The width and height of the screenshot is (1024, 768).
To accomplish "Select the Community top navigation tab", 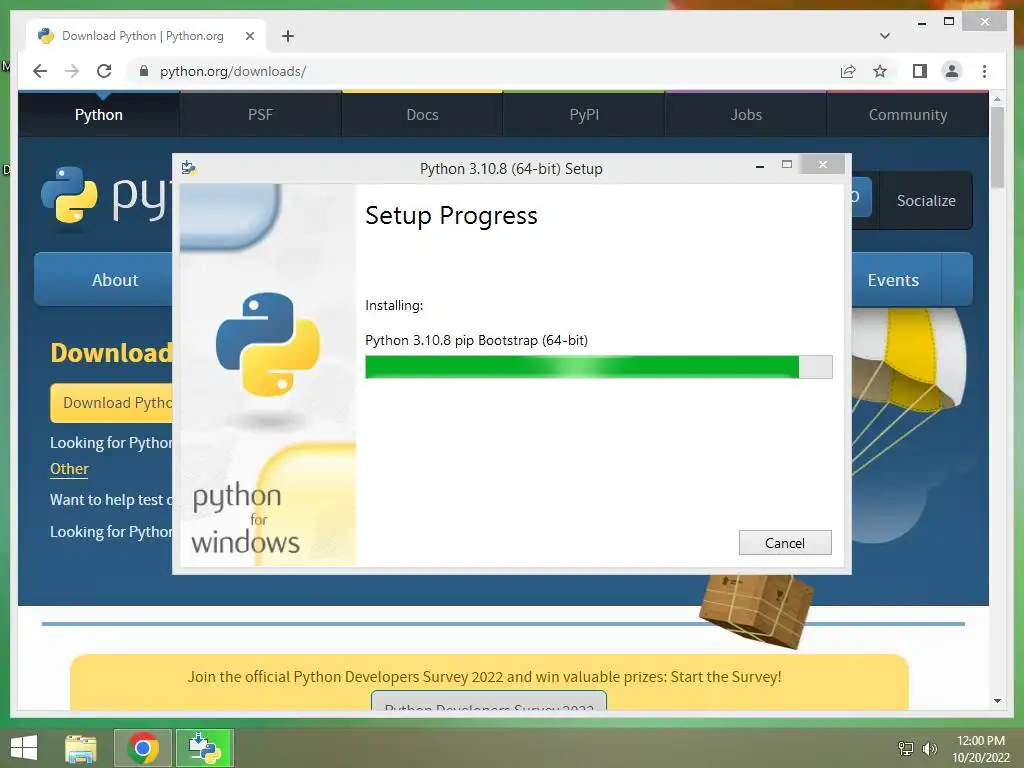I will pos(908,115).
